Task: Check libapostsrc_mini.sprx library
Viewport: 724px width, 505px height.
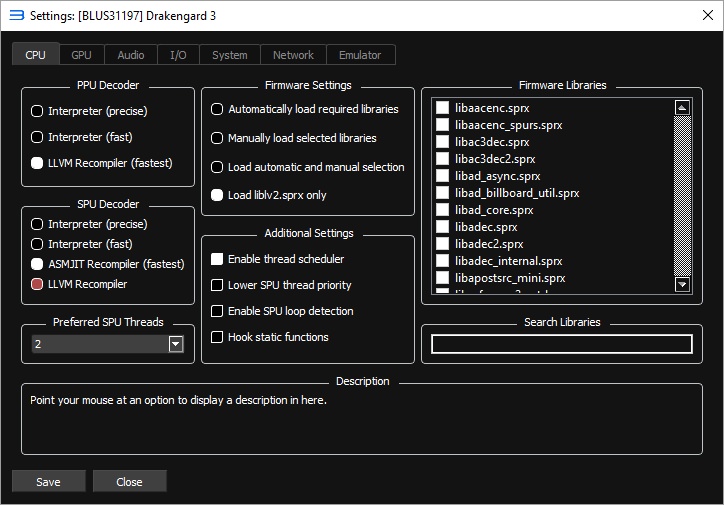Action: (442, 277)
